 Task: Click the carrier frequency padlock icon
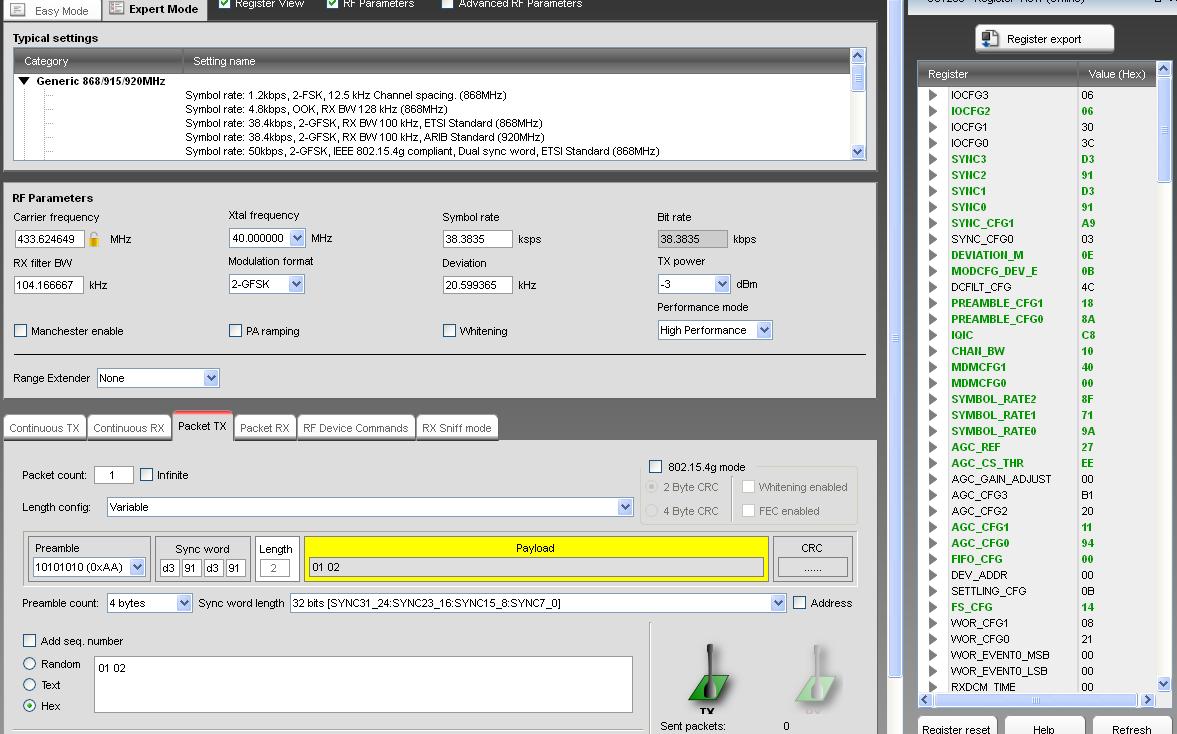click(x=94, y=239)
